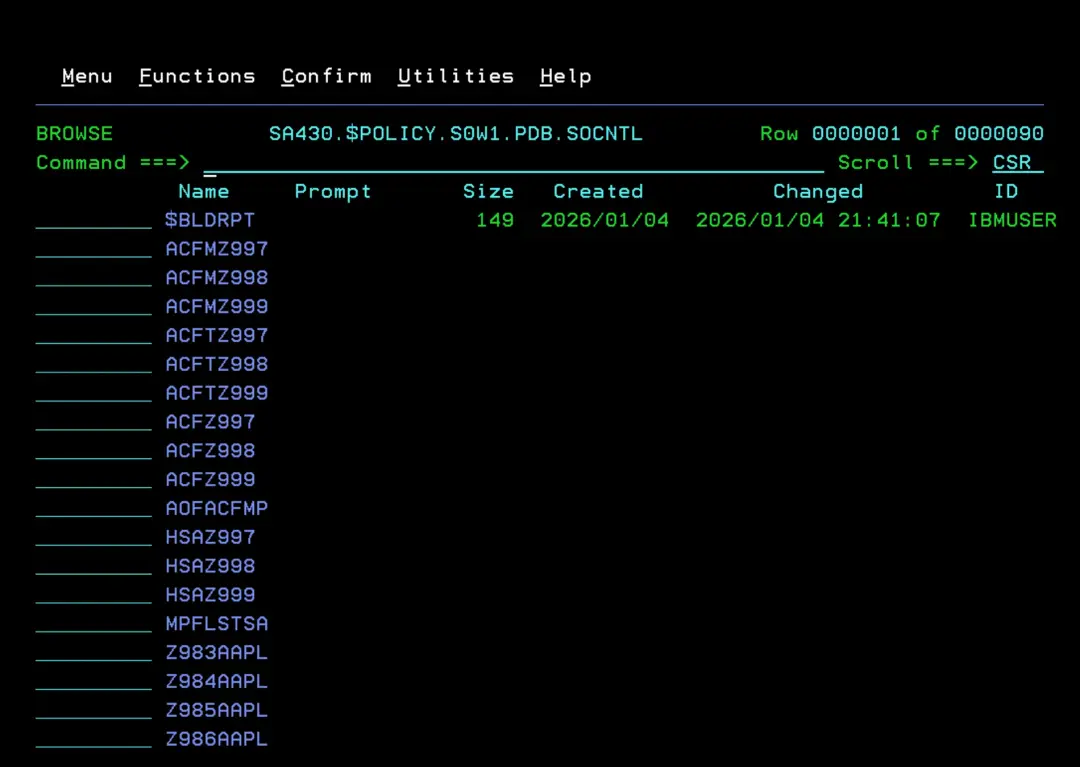Click line command field beside ACFMZ997
This screenshot has height=767, width=1080.
coord(94,249)
